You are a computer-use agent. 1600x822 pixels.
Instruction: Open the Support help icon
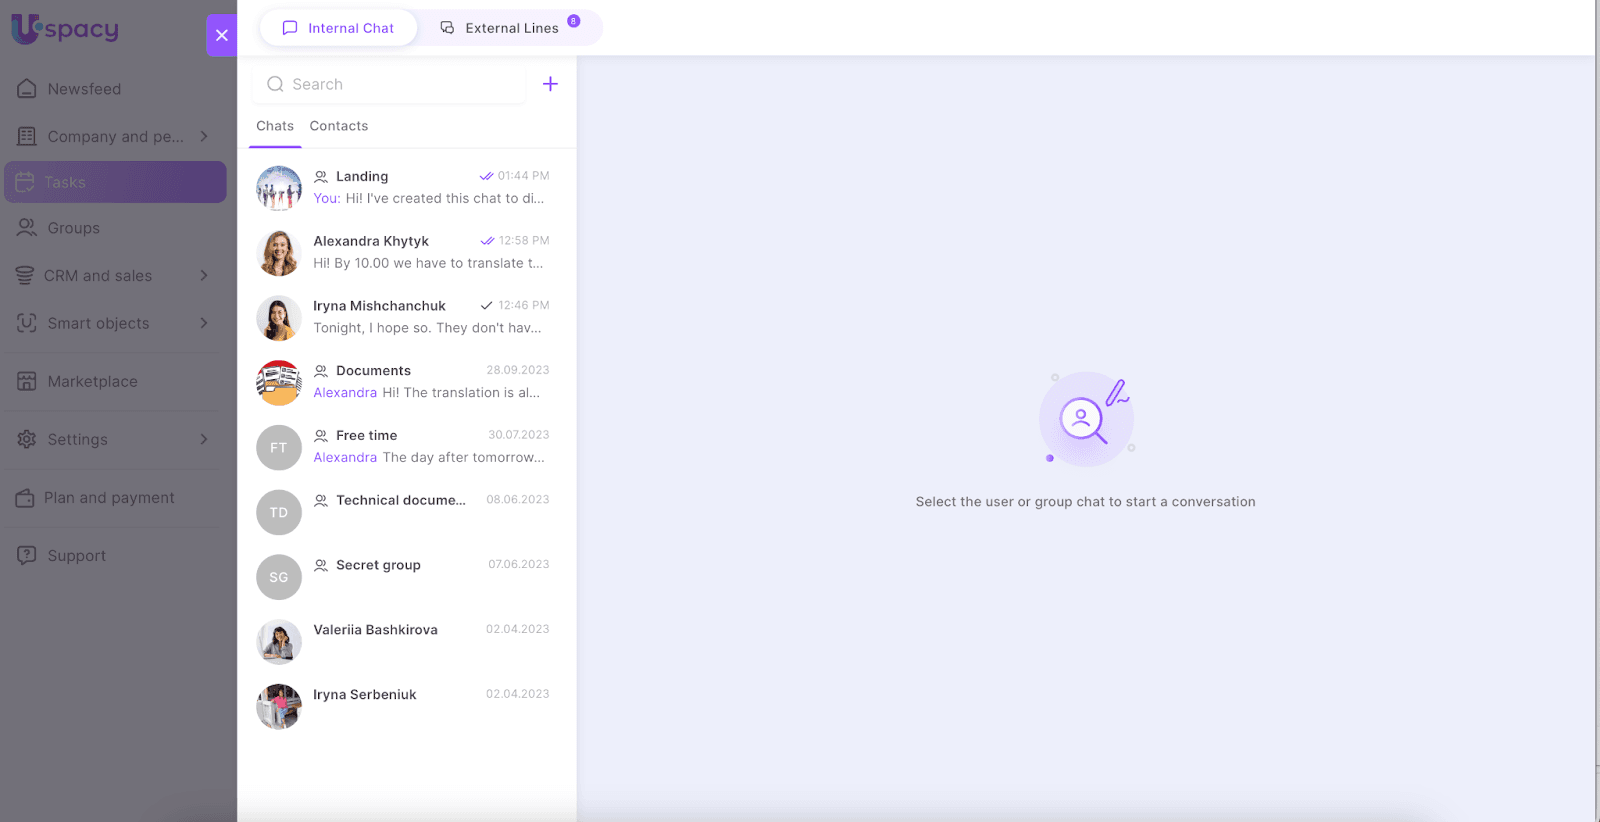pos(27,555)
